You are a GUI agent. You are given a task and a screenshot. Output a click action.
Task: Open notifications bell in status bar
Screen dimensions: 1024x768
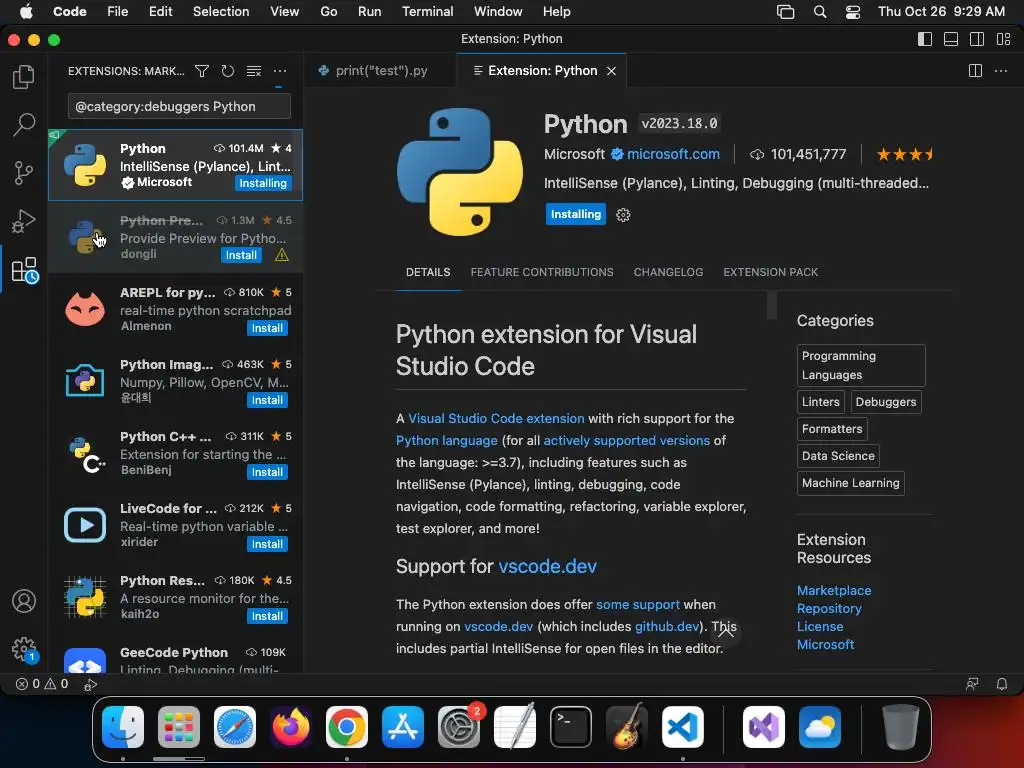[x=1002, y=684]
